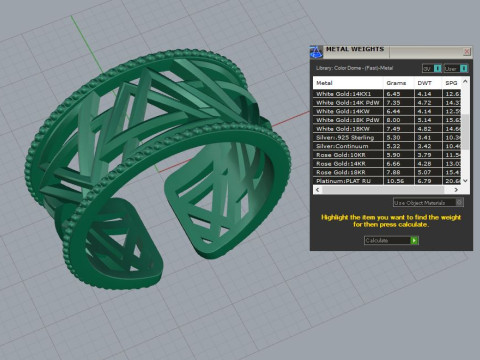Image resolution: width=480 pixels, height=360 pixels.
Task: Click the table scroll-right arrow
Action: [456, 190]
